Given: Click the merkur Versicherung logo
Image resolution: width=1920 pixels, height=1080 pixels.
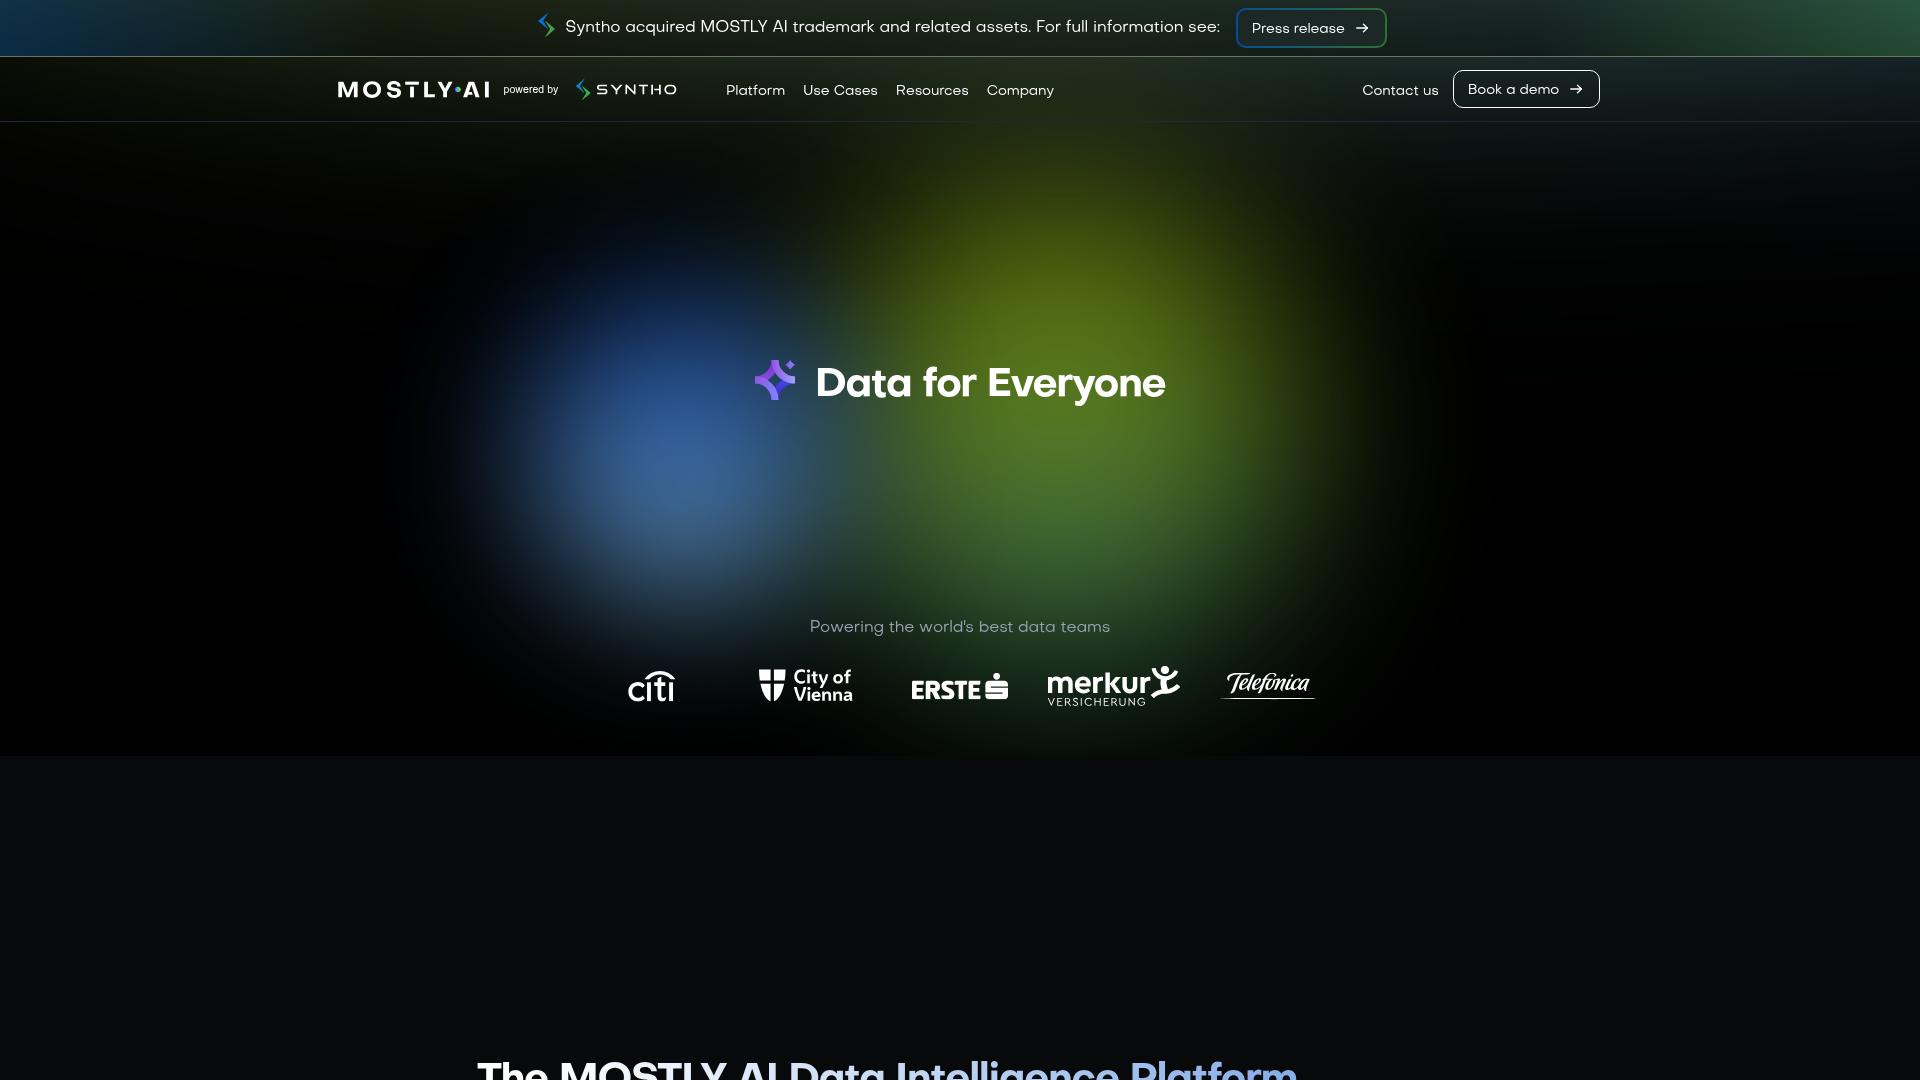Looking at the screenshot, I should click(x=1113, y=686).
